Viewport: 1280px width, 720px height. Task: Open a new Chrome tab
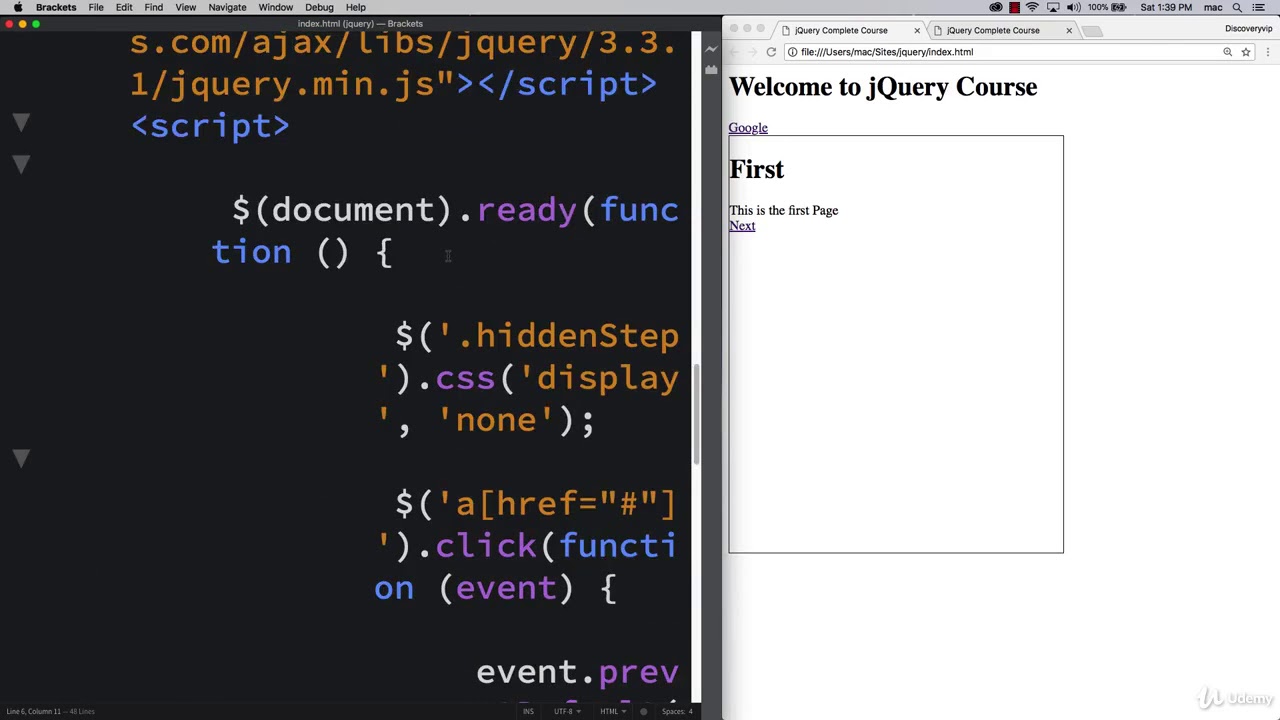tap(1092, 31)
